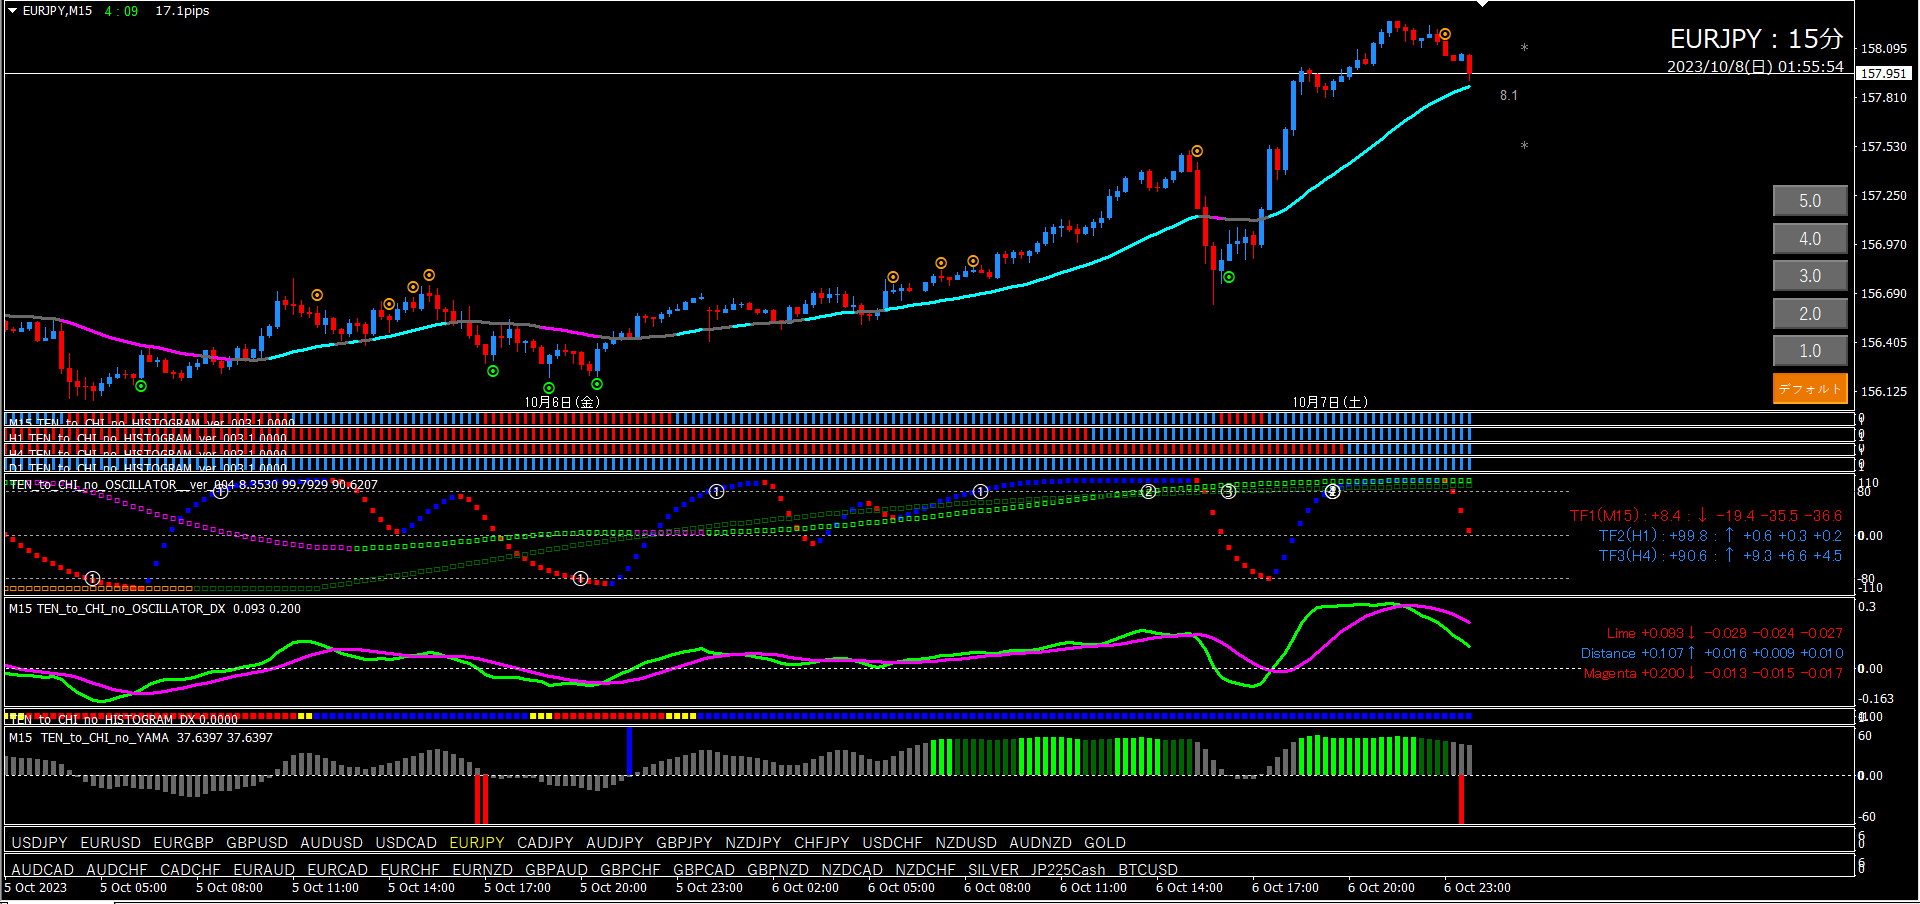
Task: Click the orange sell-signal circle near price peak
Action: pos(1445,34)
